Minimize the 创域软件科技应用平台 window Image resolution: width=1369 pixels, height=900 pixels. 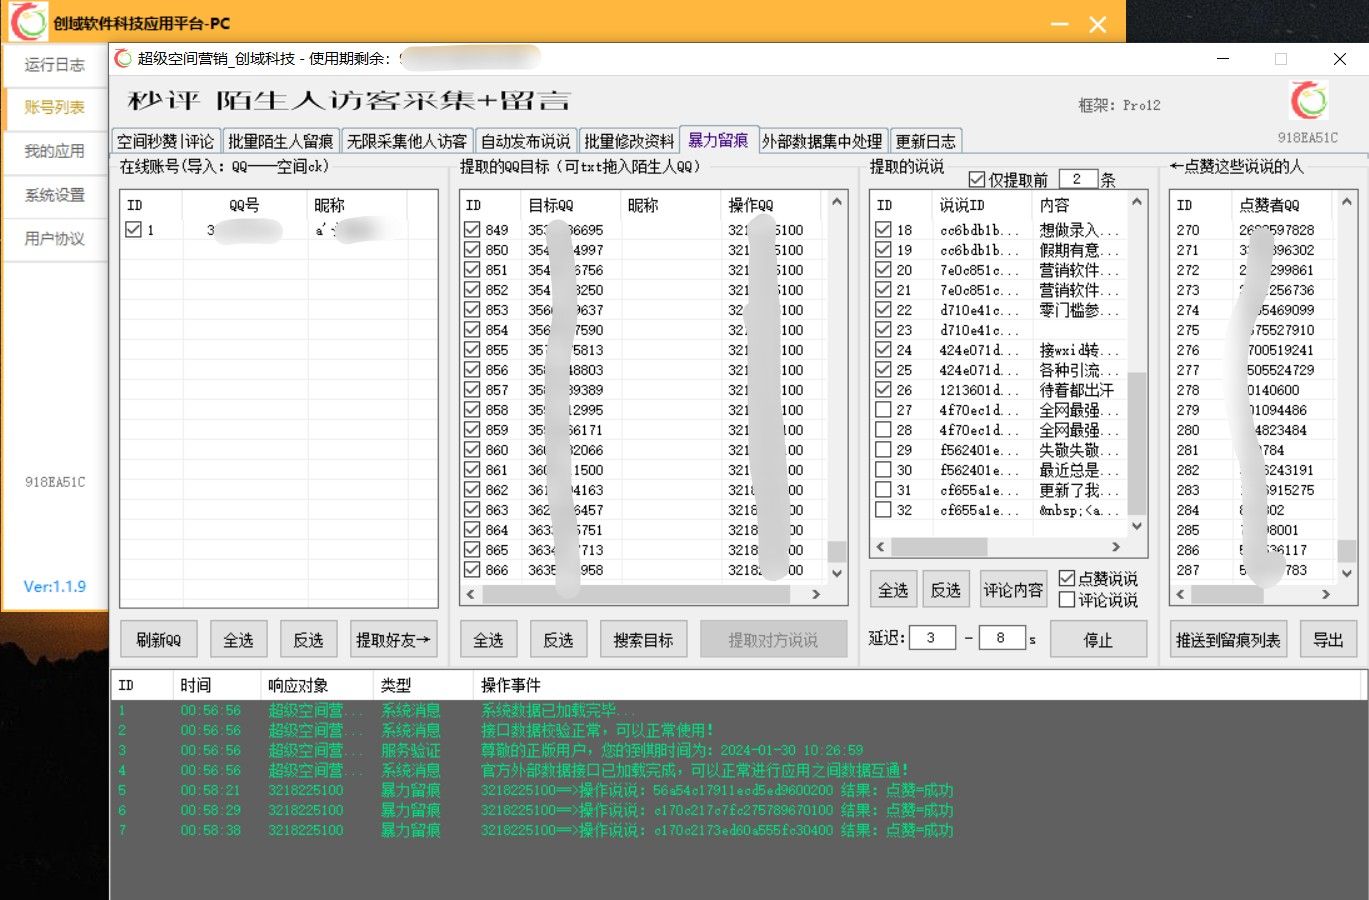click(1059, 23)
